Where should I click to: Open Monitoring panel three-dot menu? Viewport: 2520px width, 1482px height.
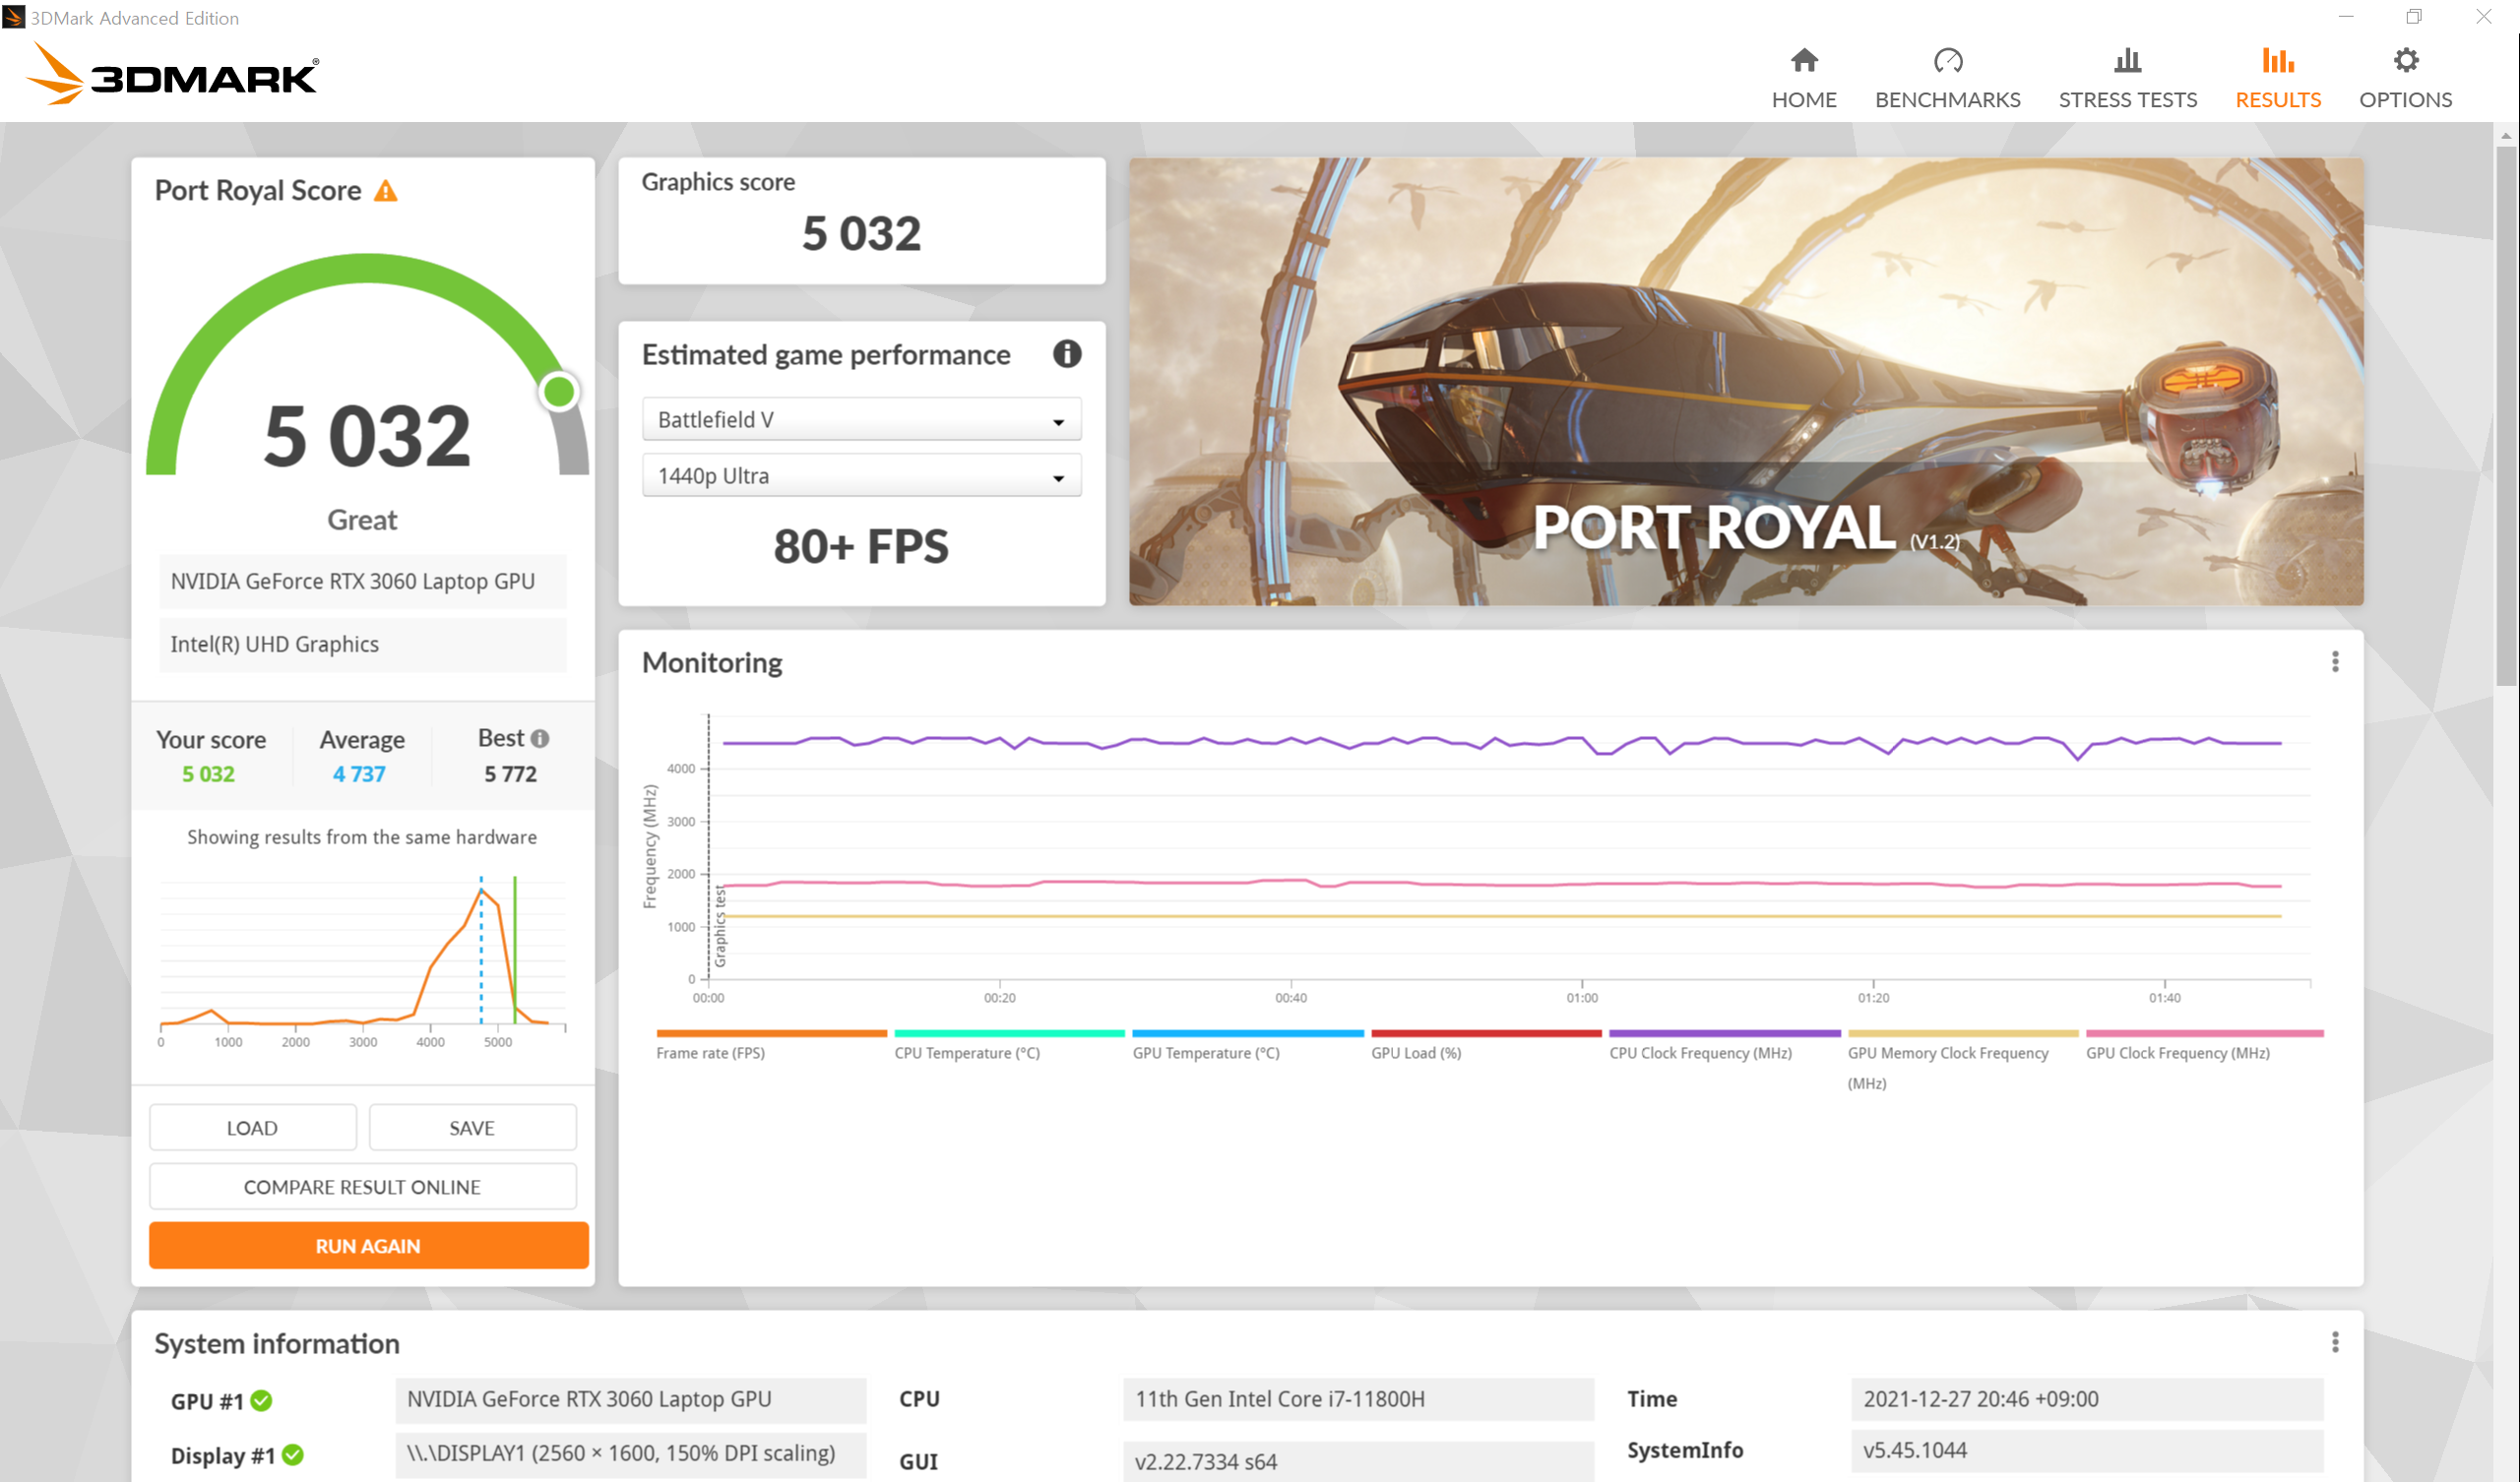(2335, 662)
